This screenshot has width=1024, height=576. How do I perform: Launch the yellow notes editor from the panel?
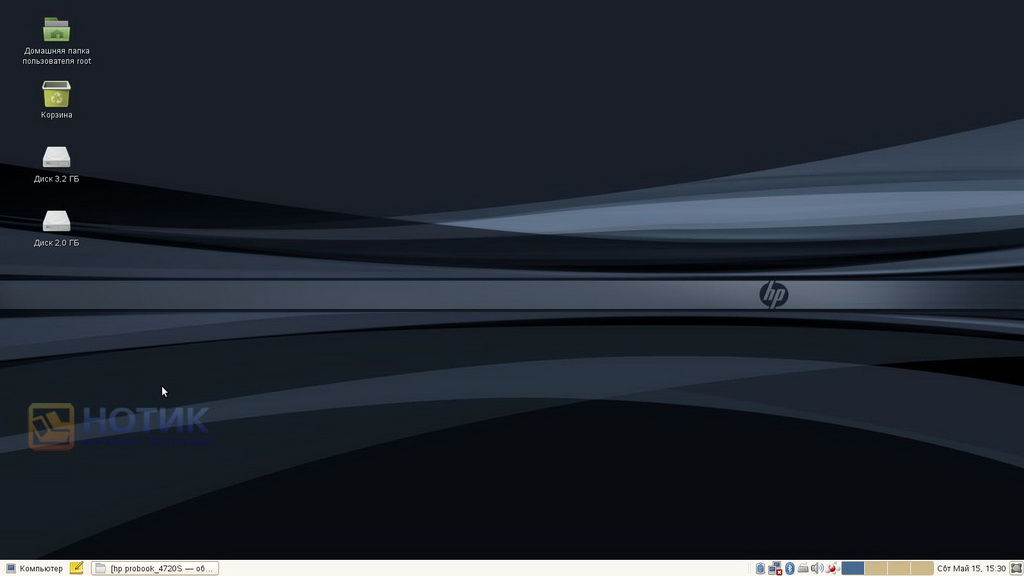point(76,567)
